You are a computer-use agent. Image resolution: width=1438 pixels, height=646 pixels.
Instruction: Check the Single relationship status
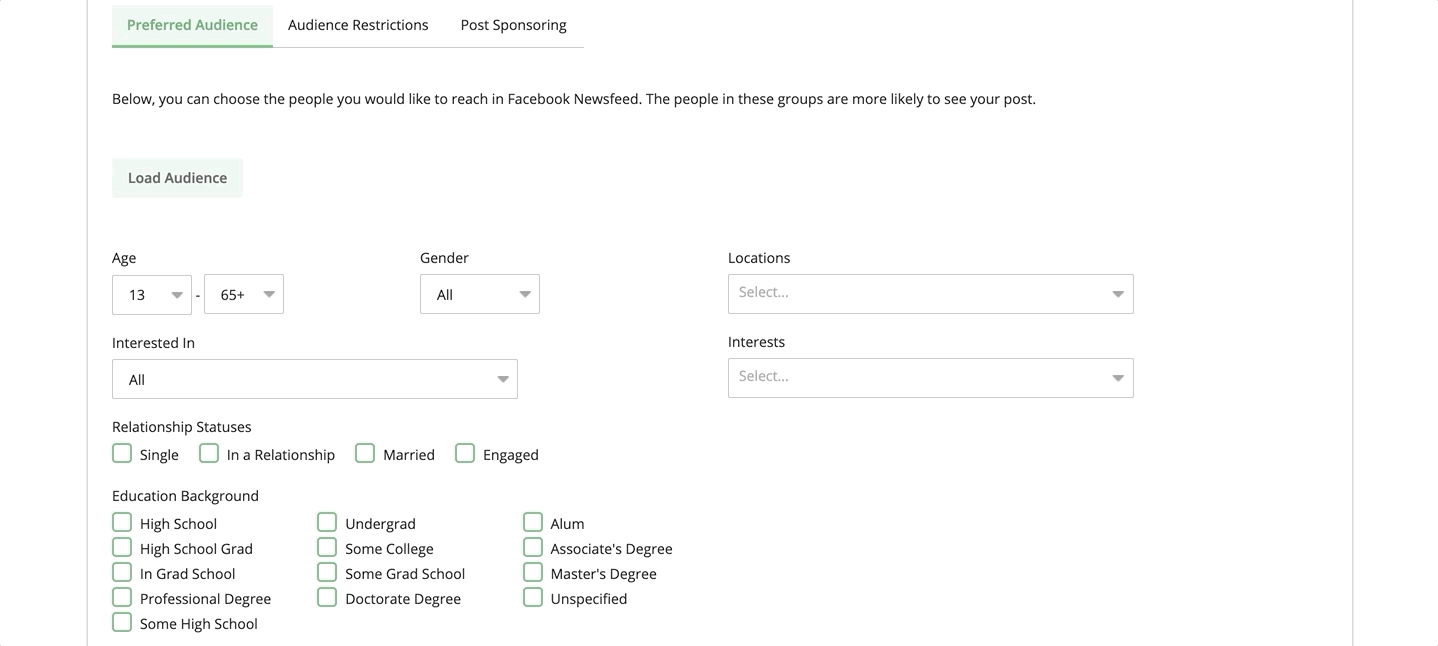click(x=121, y=453)
